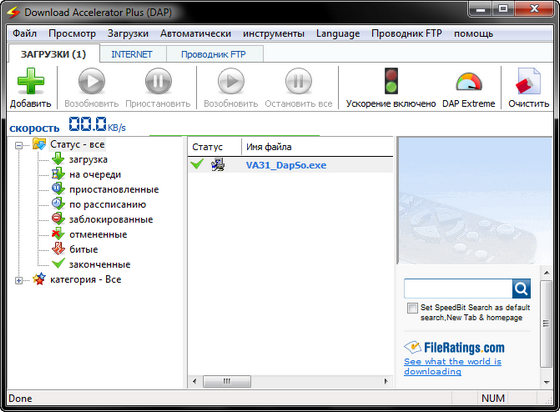Click the side panel scroll up arrow
560x412 pixels.
click(546, 273)
